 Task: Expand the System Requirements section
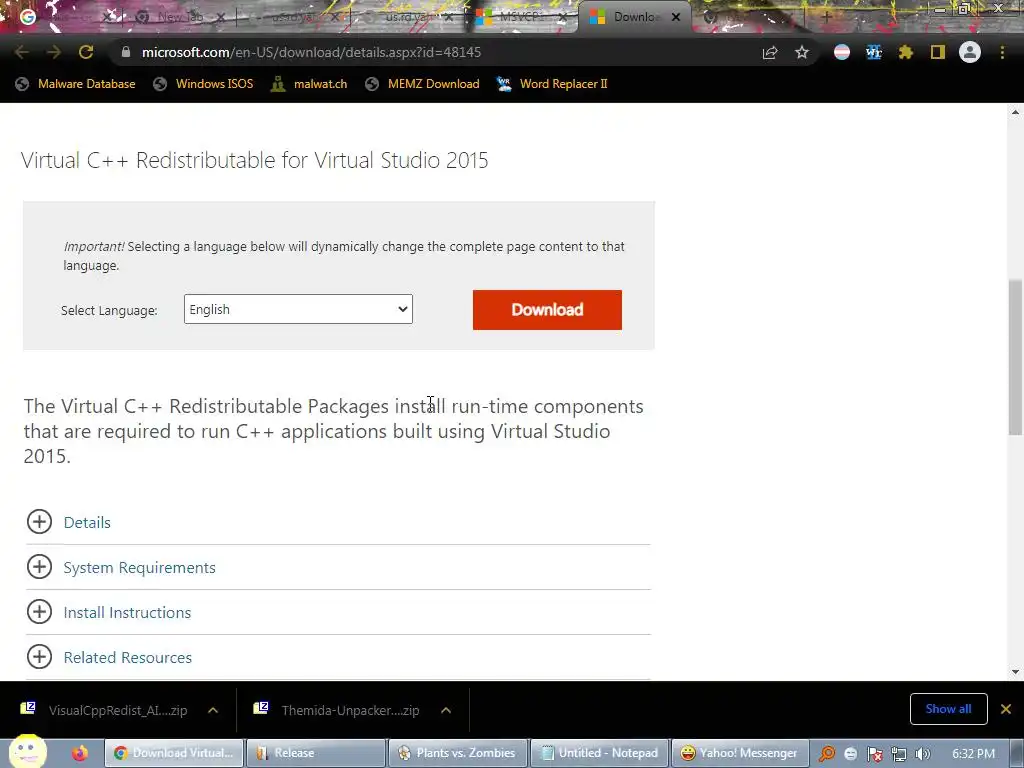(139, 568)
